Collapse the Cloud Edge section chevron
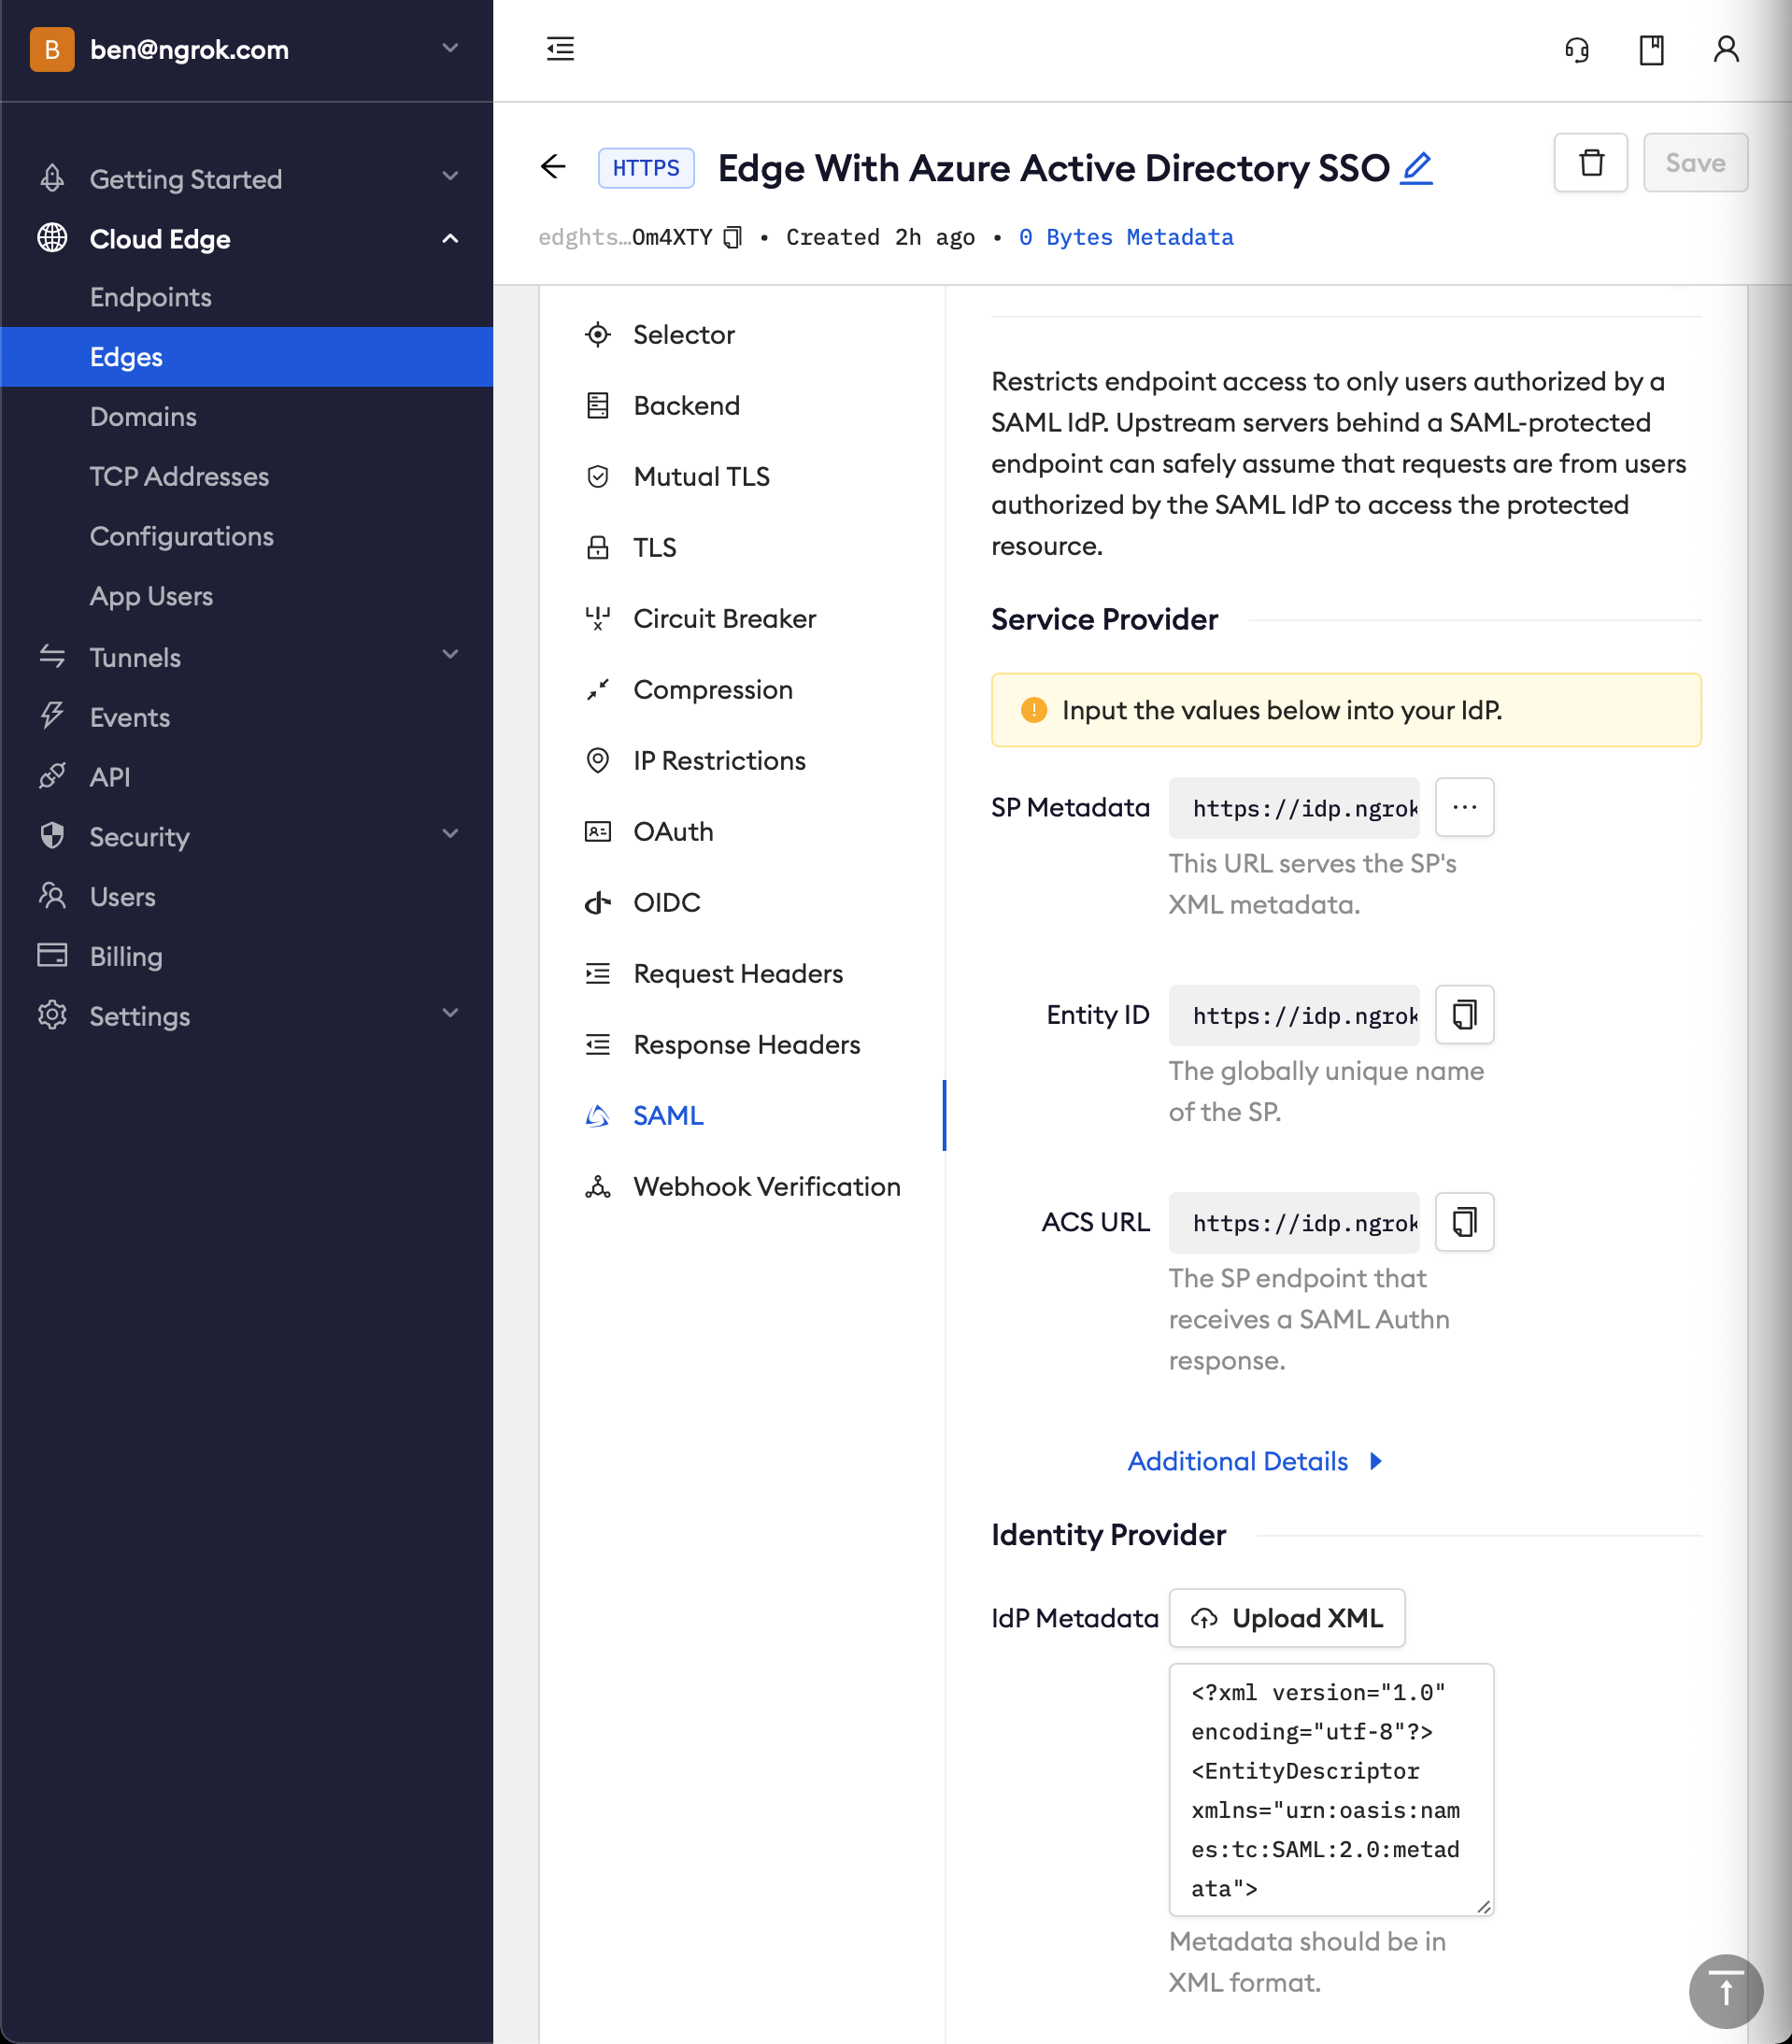 point(450,238)
